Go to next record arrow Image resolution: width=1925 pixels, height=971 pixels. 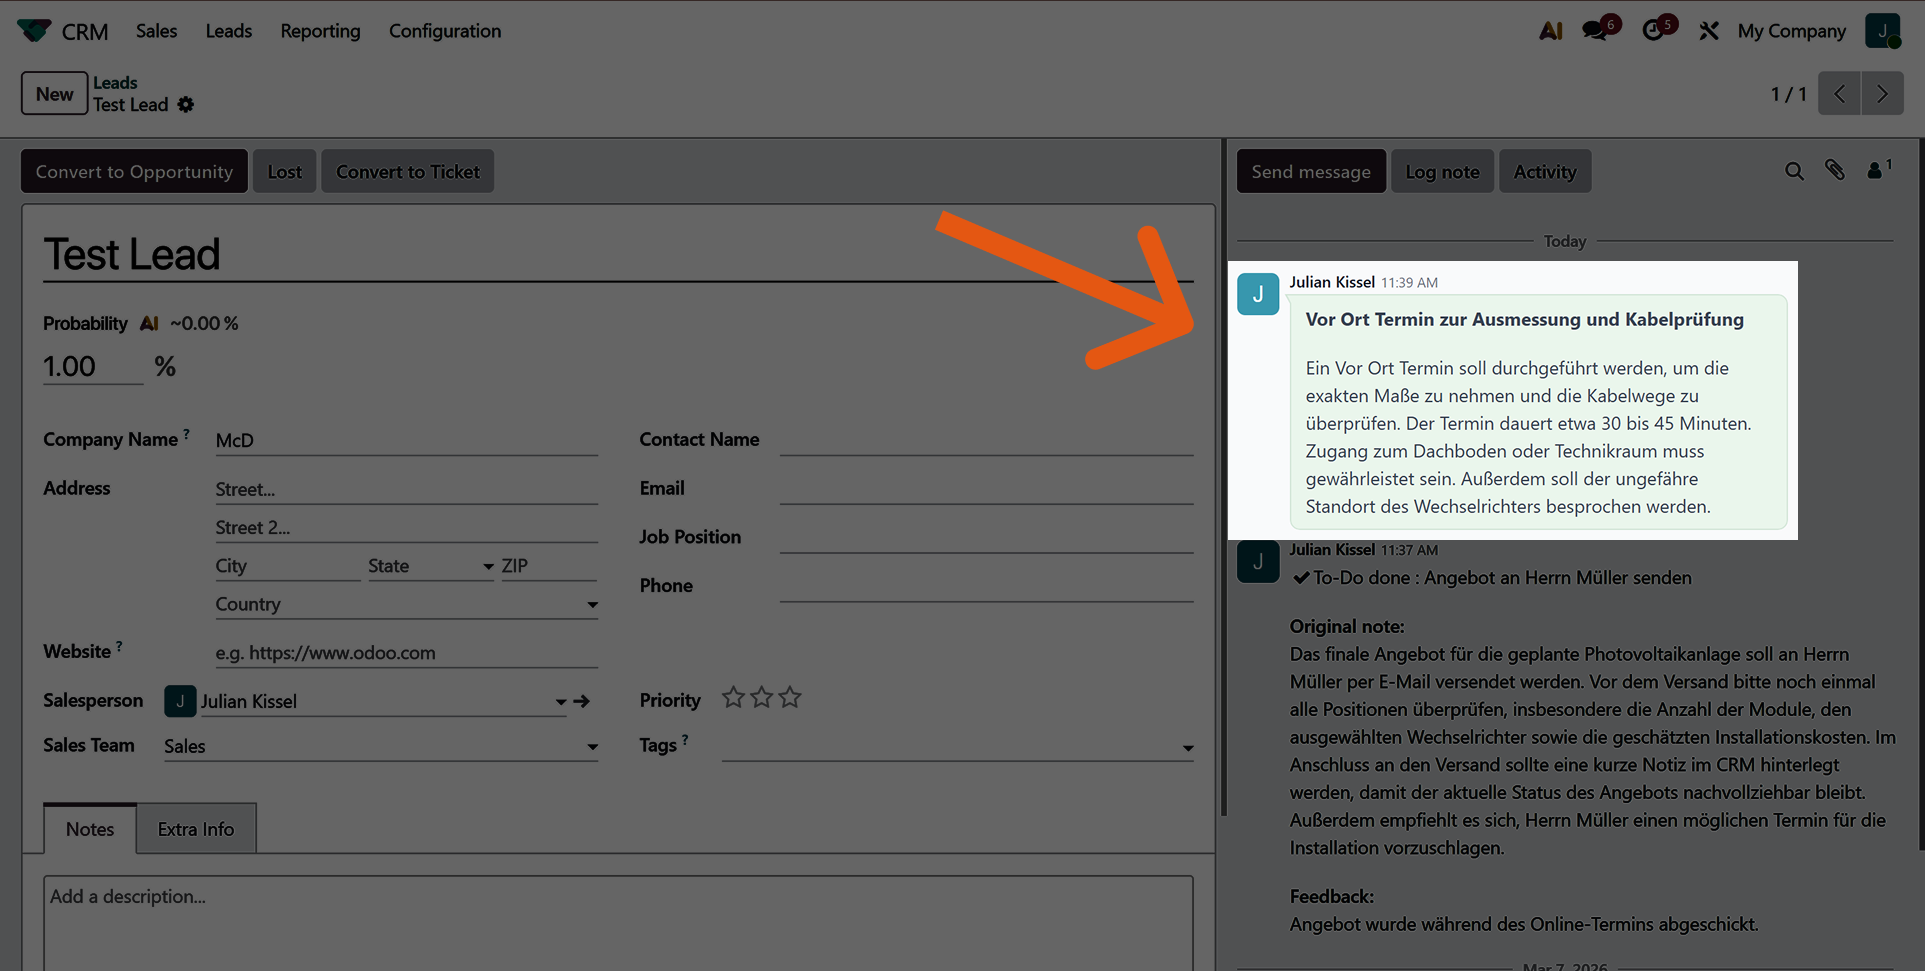[x=1882, y=94]
